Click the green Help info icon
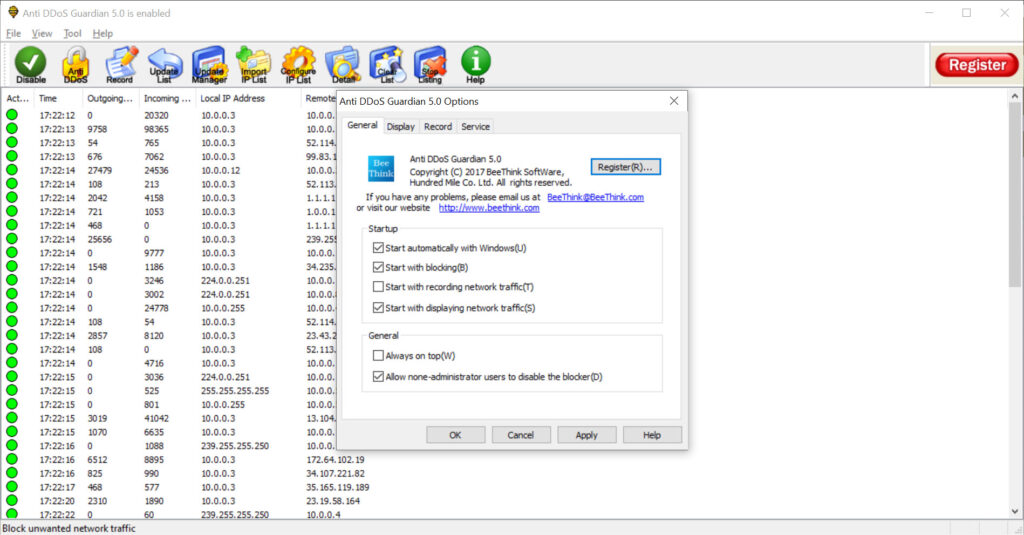 click(x=475, y=65)
